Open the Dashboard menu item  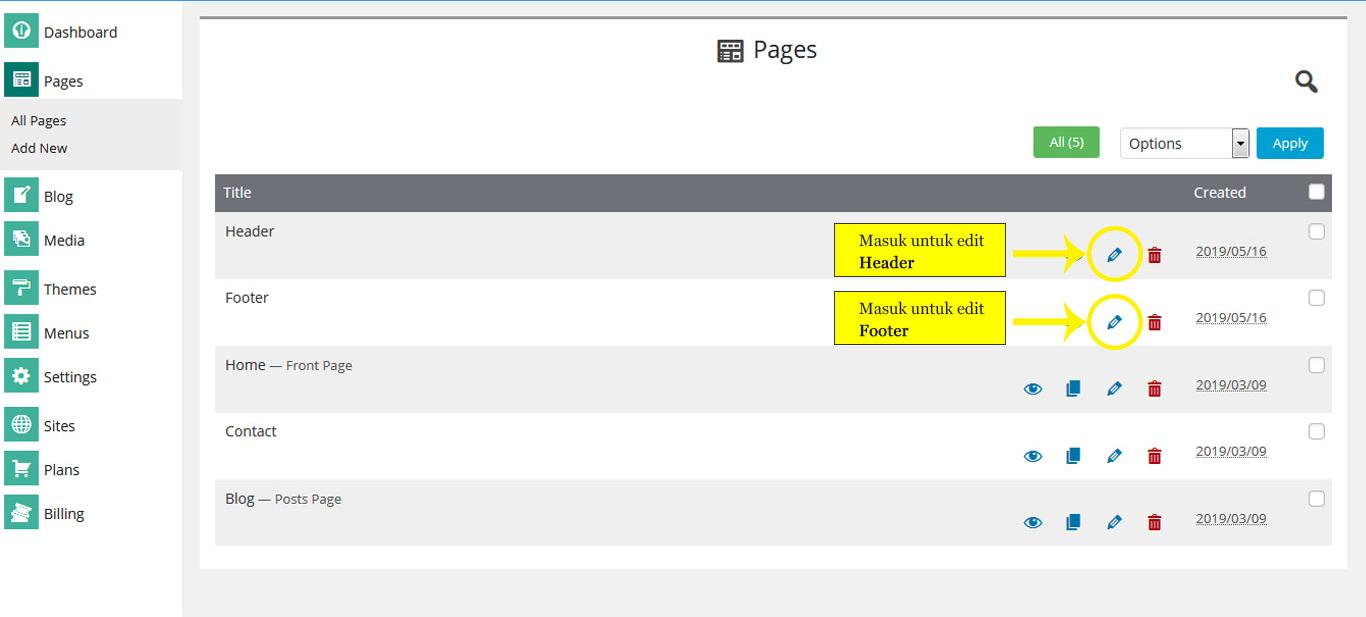pos(80,32)
